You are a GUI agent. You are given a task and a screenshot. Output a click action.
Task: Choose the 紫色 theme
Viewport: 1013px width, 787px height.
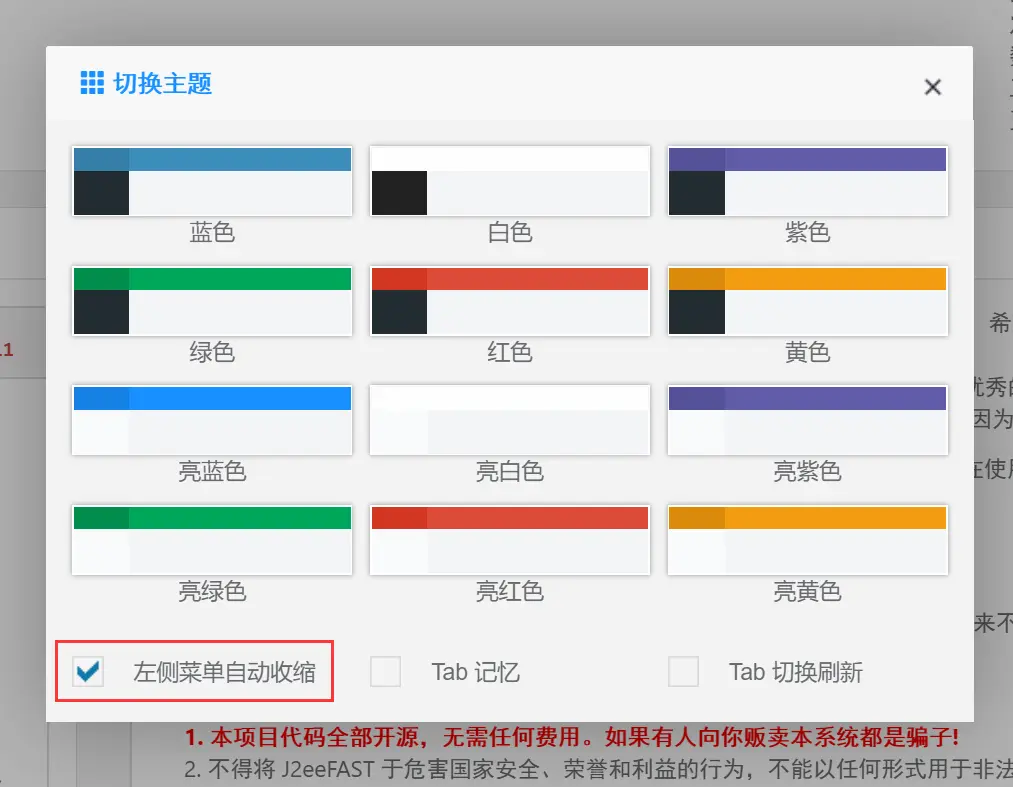coord(808,181)
